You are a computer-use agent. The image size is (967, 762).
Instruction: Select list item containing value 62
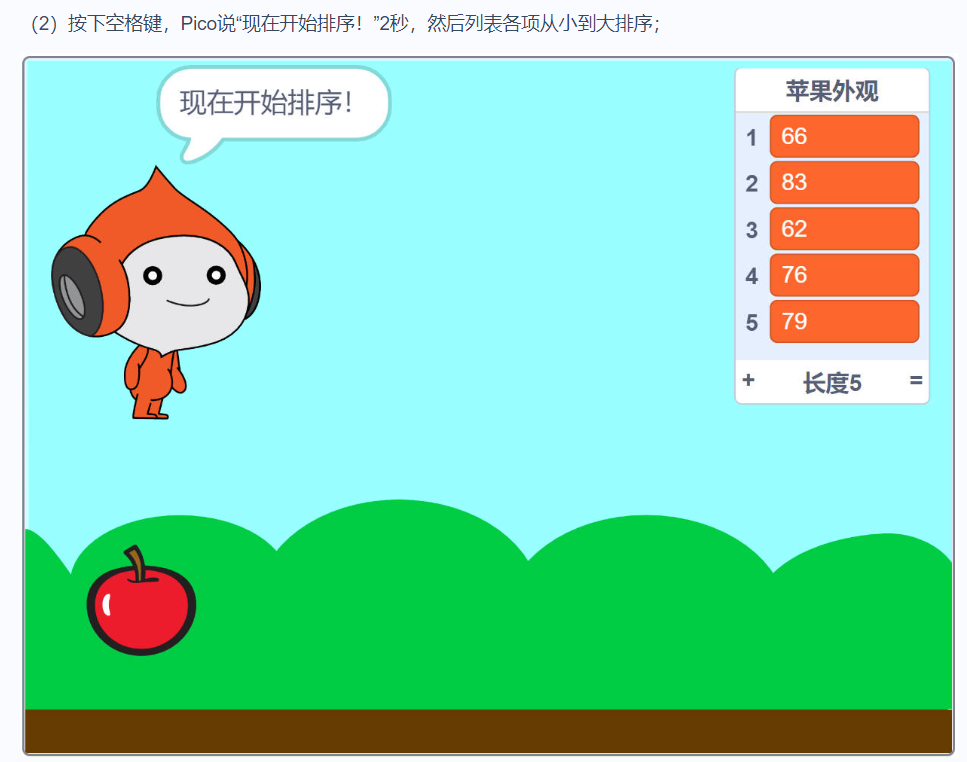point(843,228)
